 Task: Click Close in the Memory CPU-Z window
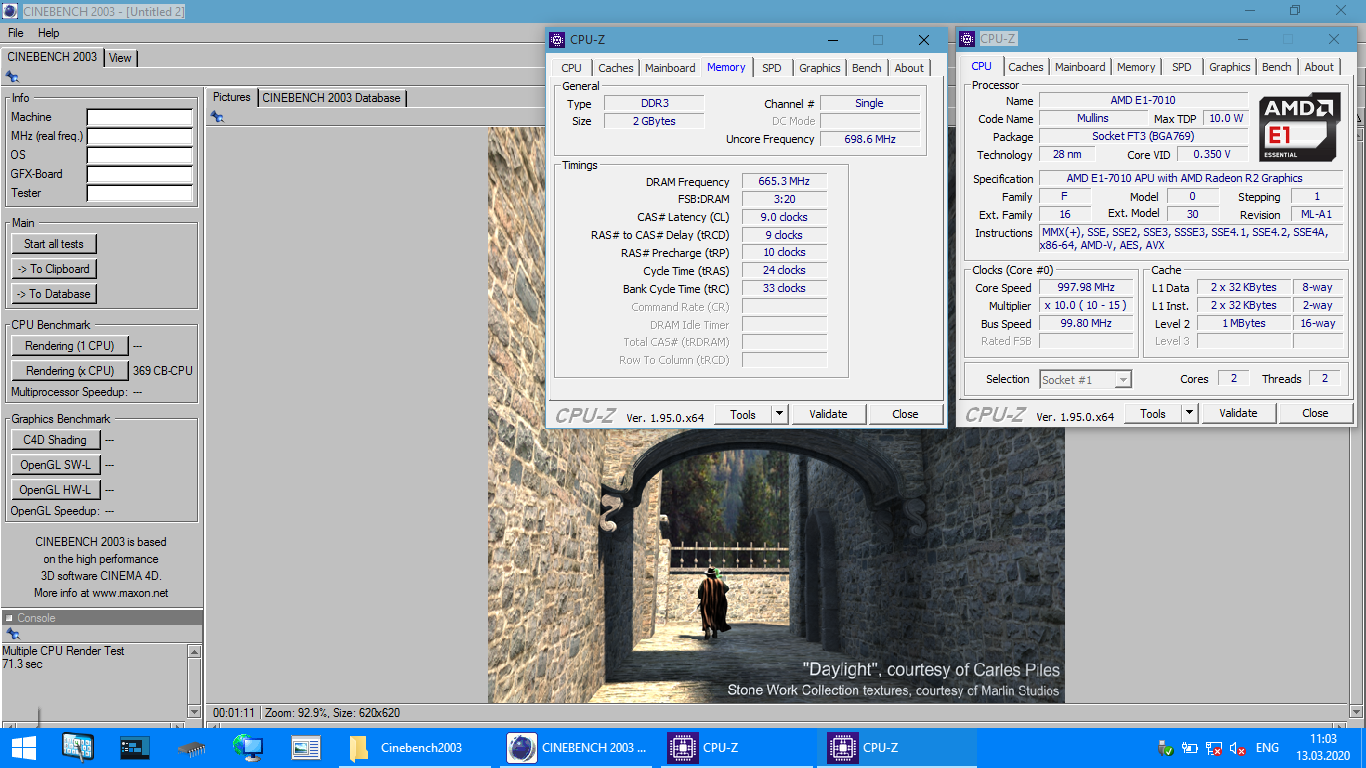click(x=905, y=414)
